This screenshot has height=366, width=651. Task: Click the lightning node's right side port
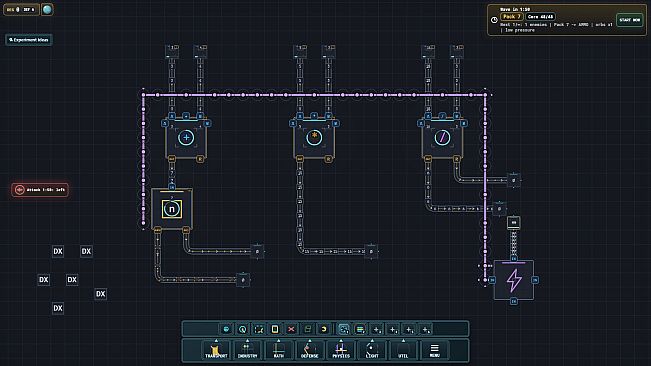(535, 280)
